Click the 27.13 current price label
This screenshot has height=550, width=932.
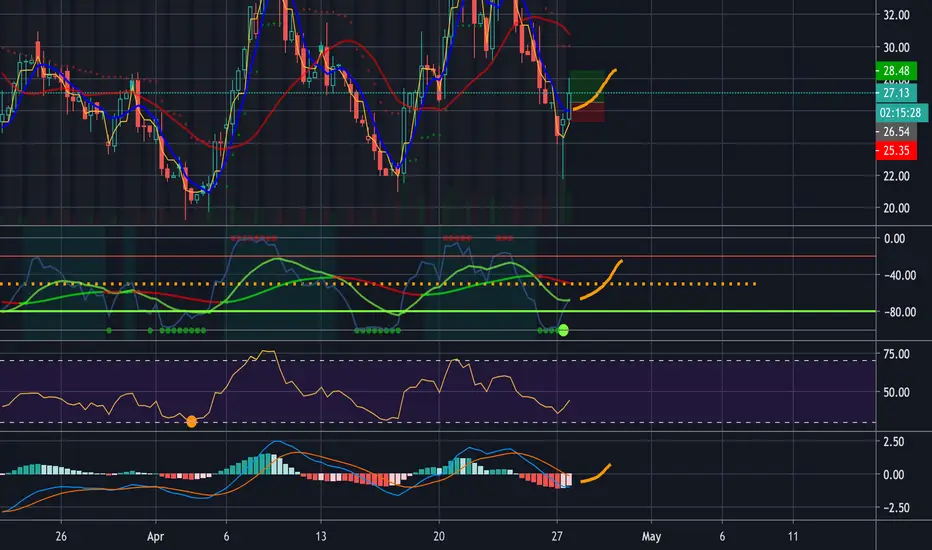(896, 93)
